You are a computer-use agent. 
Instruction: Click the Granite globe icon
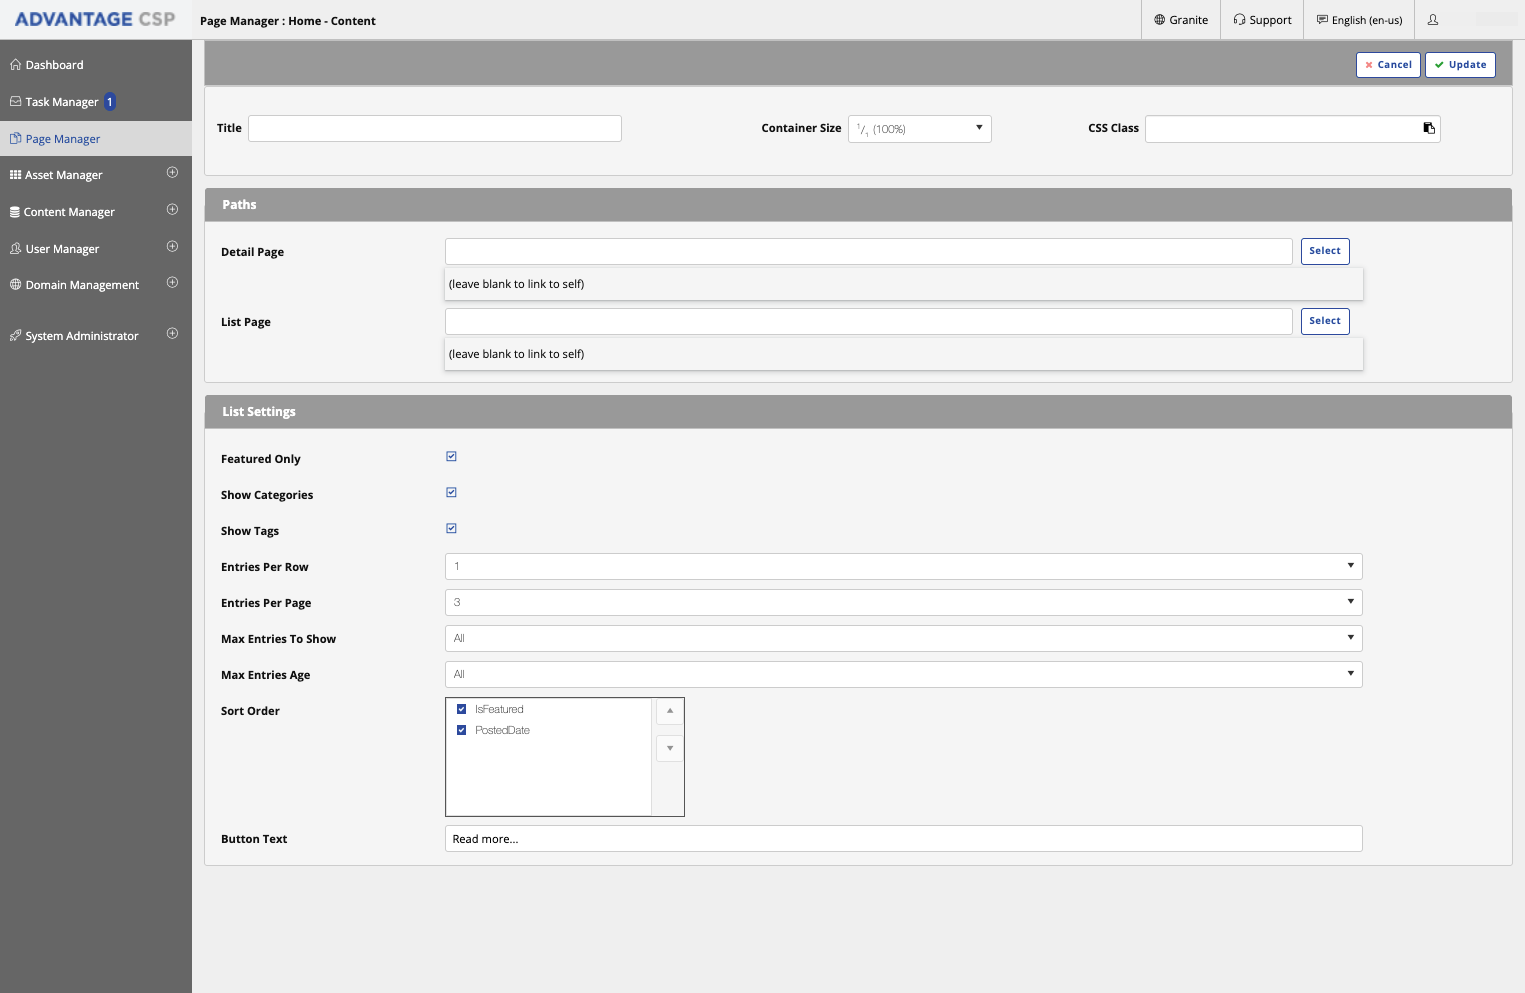[1160, 20]
